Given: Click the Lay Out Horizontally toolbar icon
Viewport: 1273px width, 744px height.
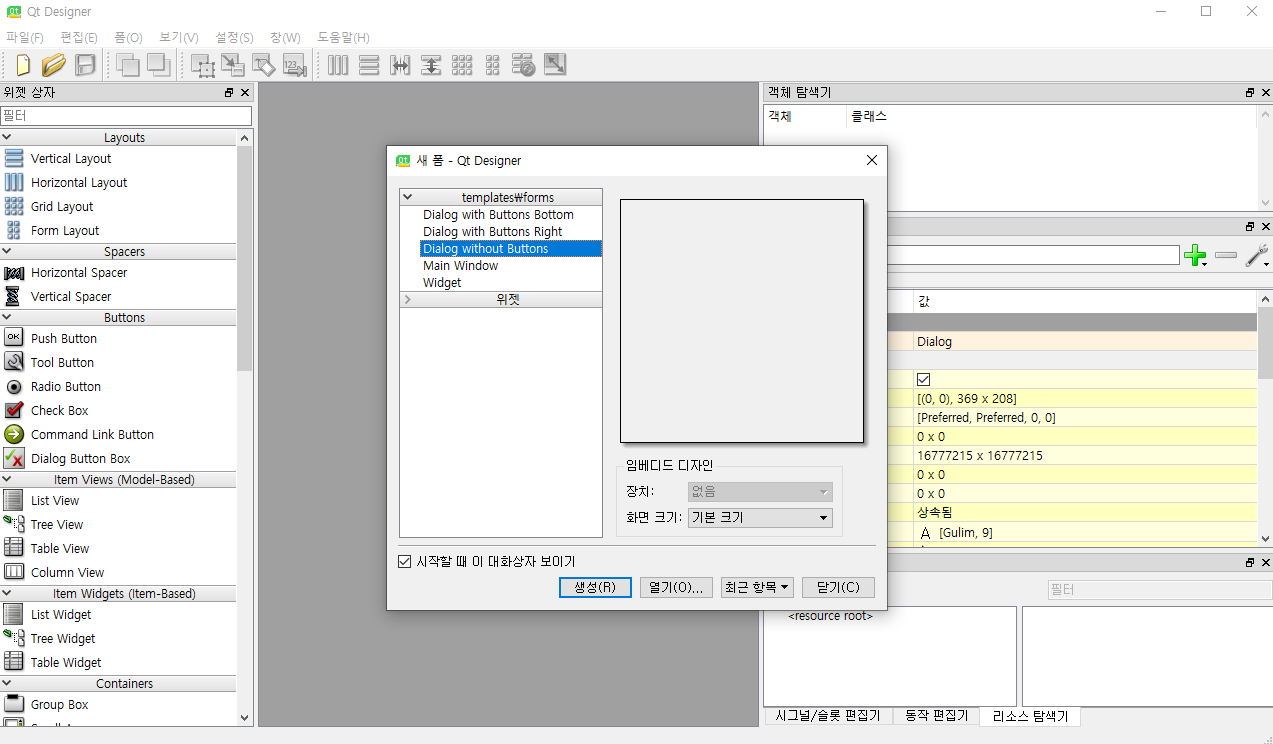Looking at the screenshot, I should click(338, 65).
